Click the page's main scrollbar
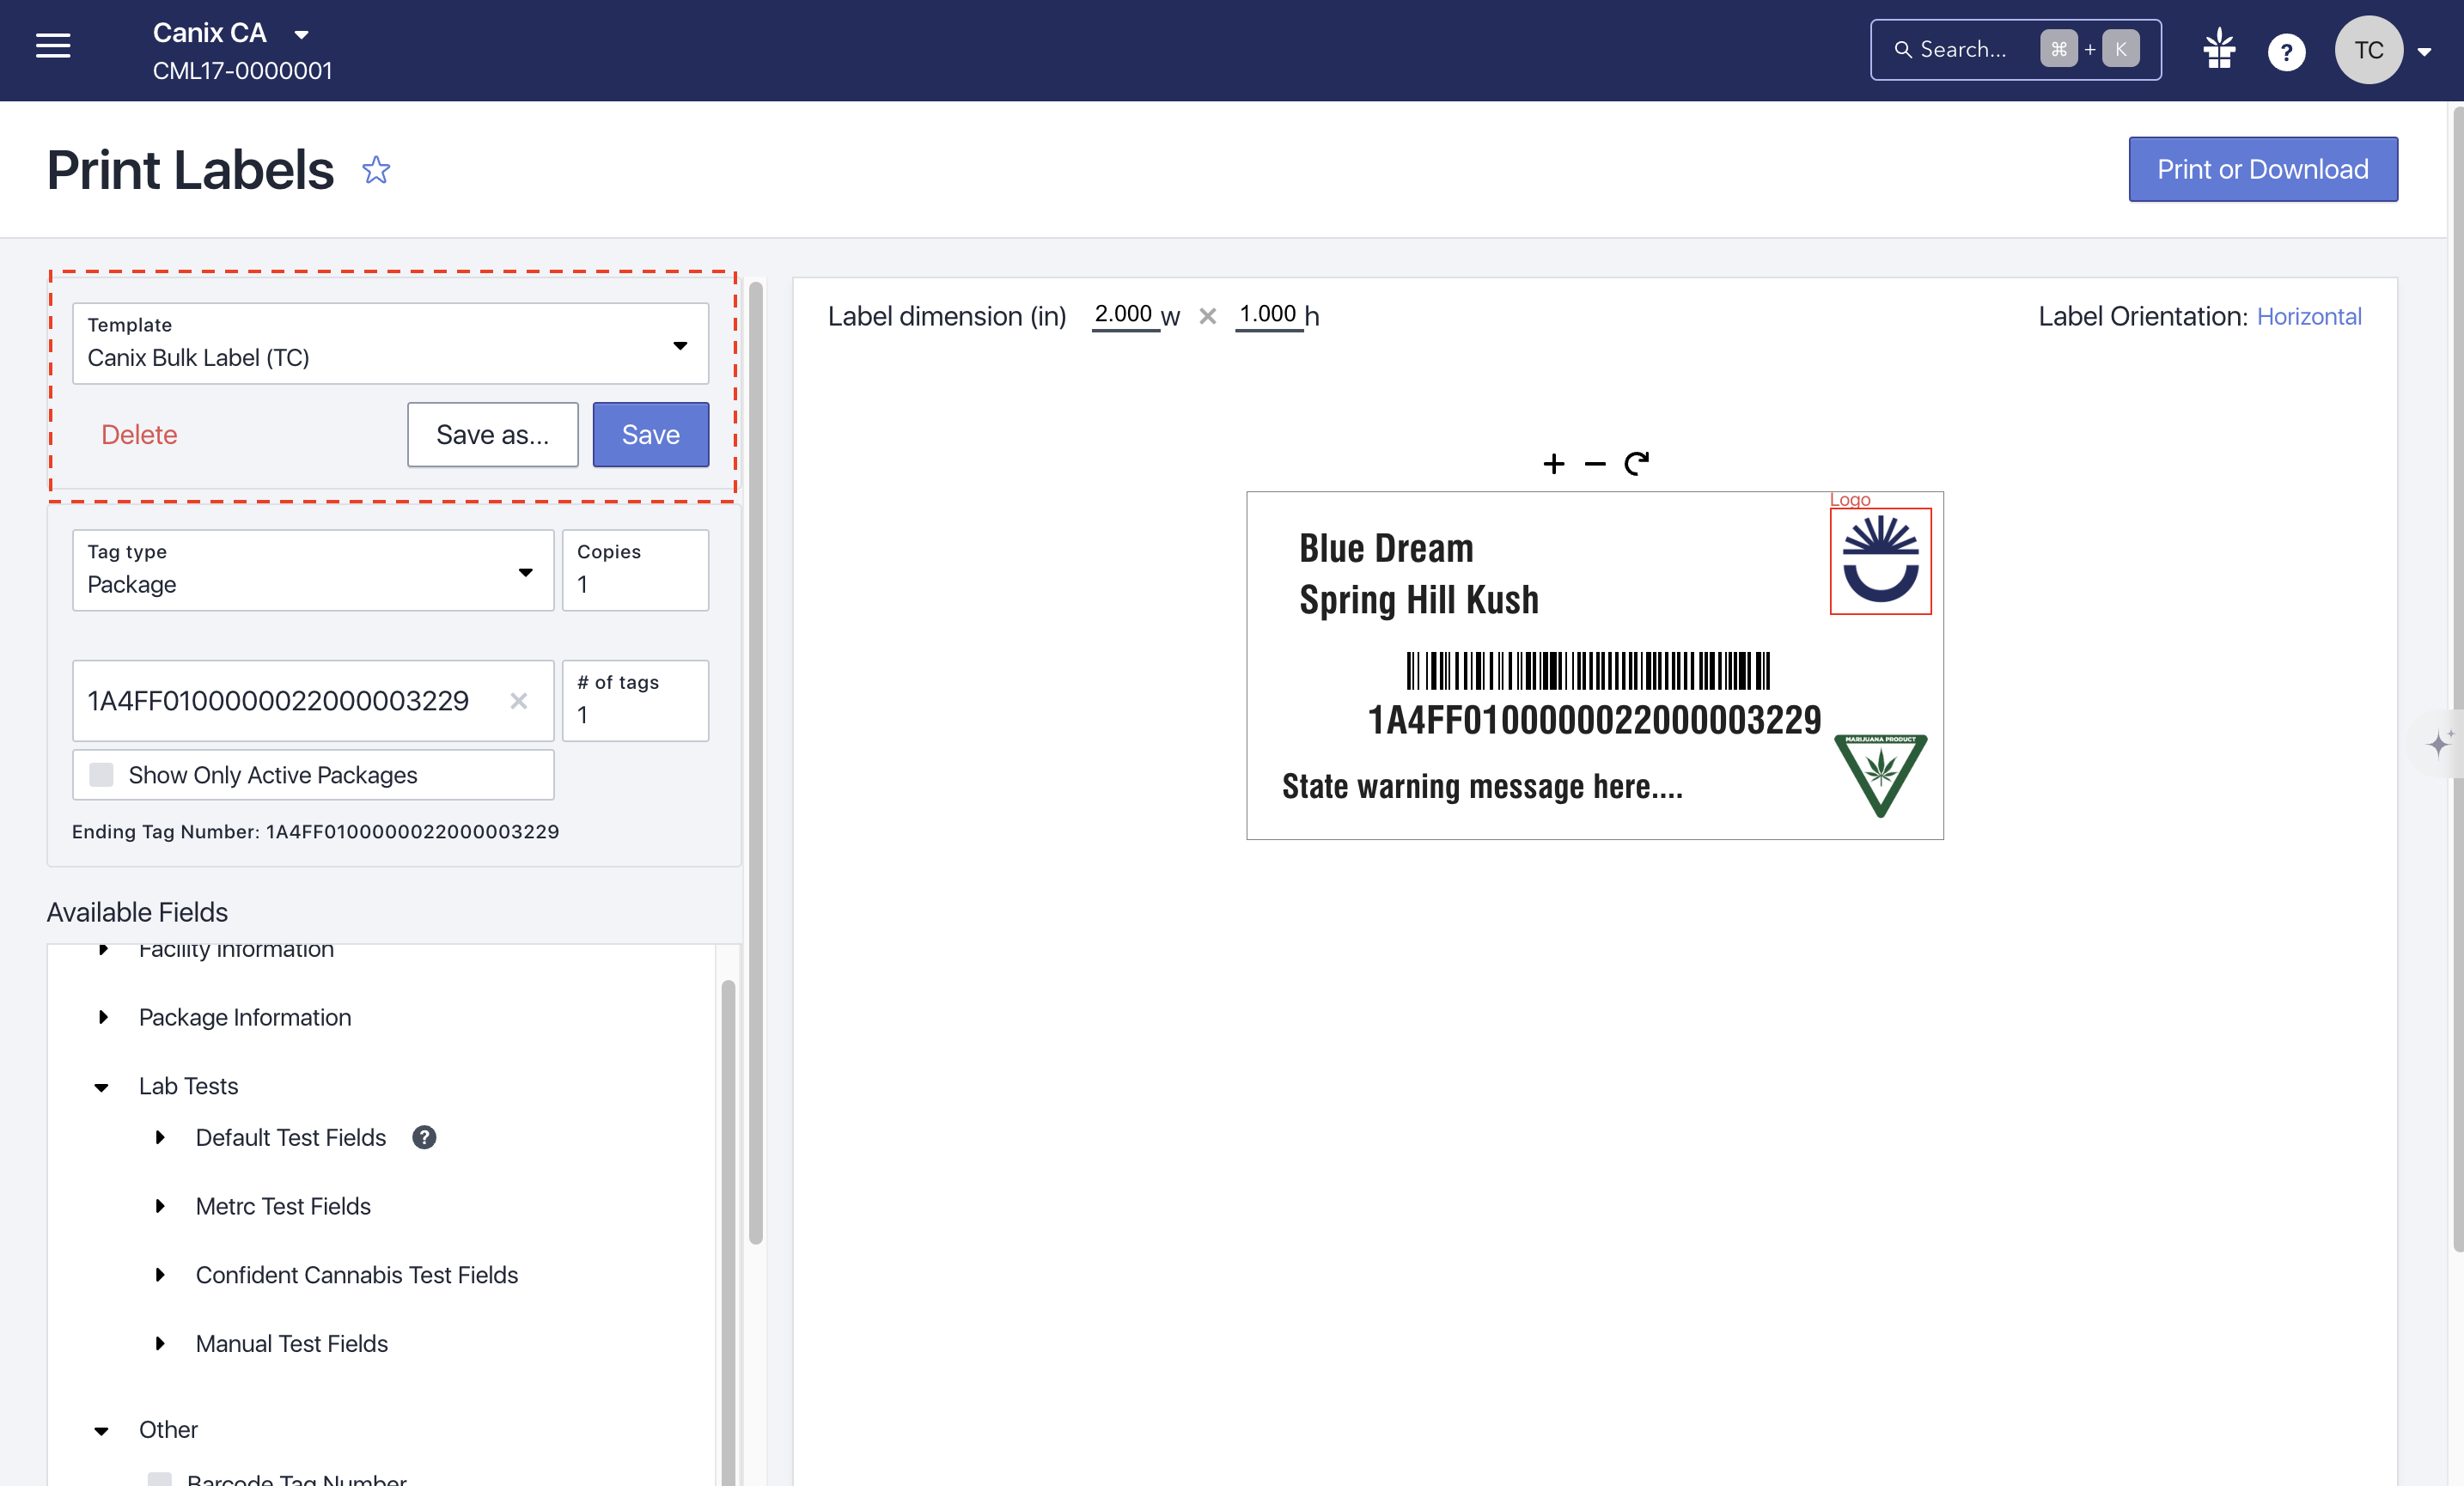 click(2458, 680)
